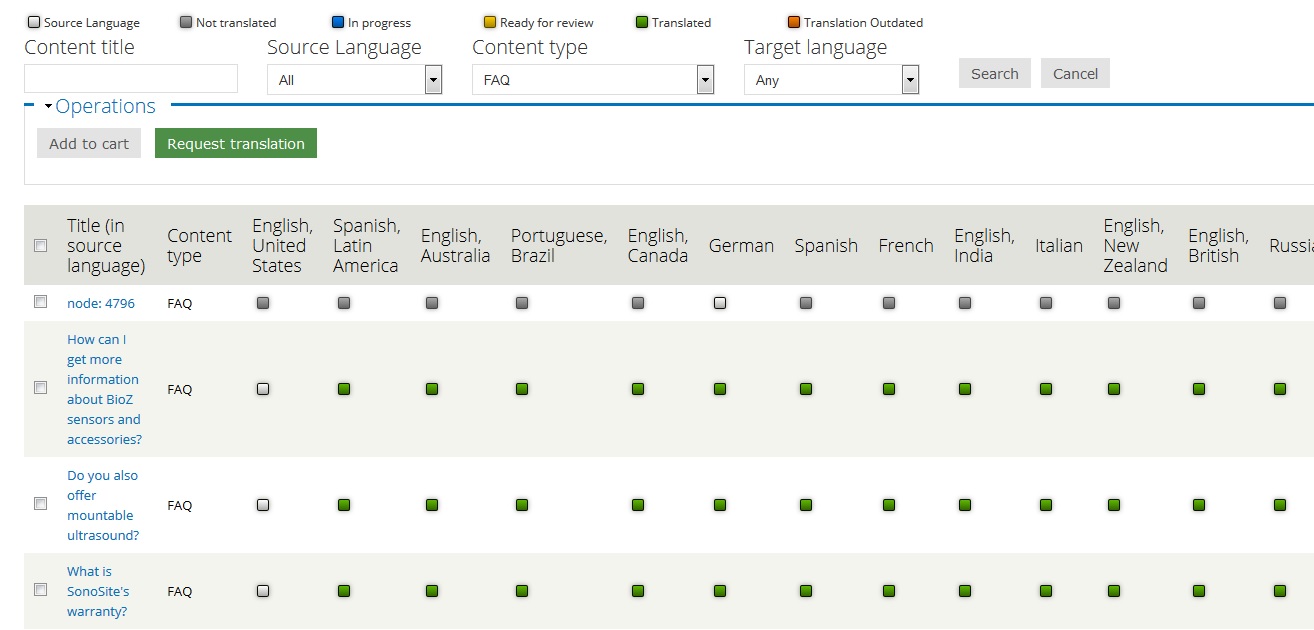
Task: Click the Request translation button
Action: click(235, 143)
